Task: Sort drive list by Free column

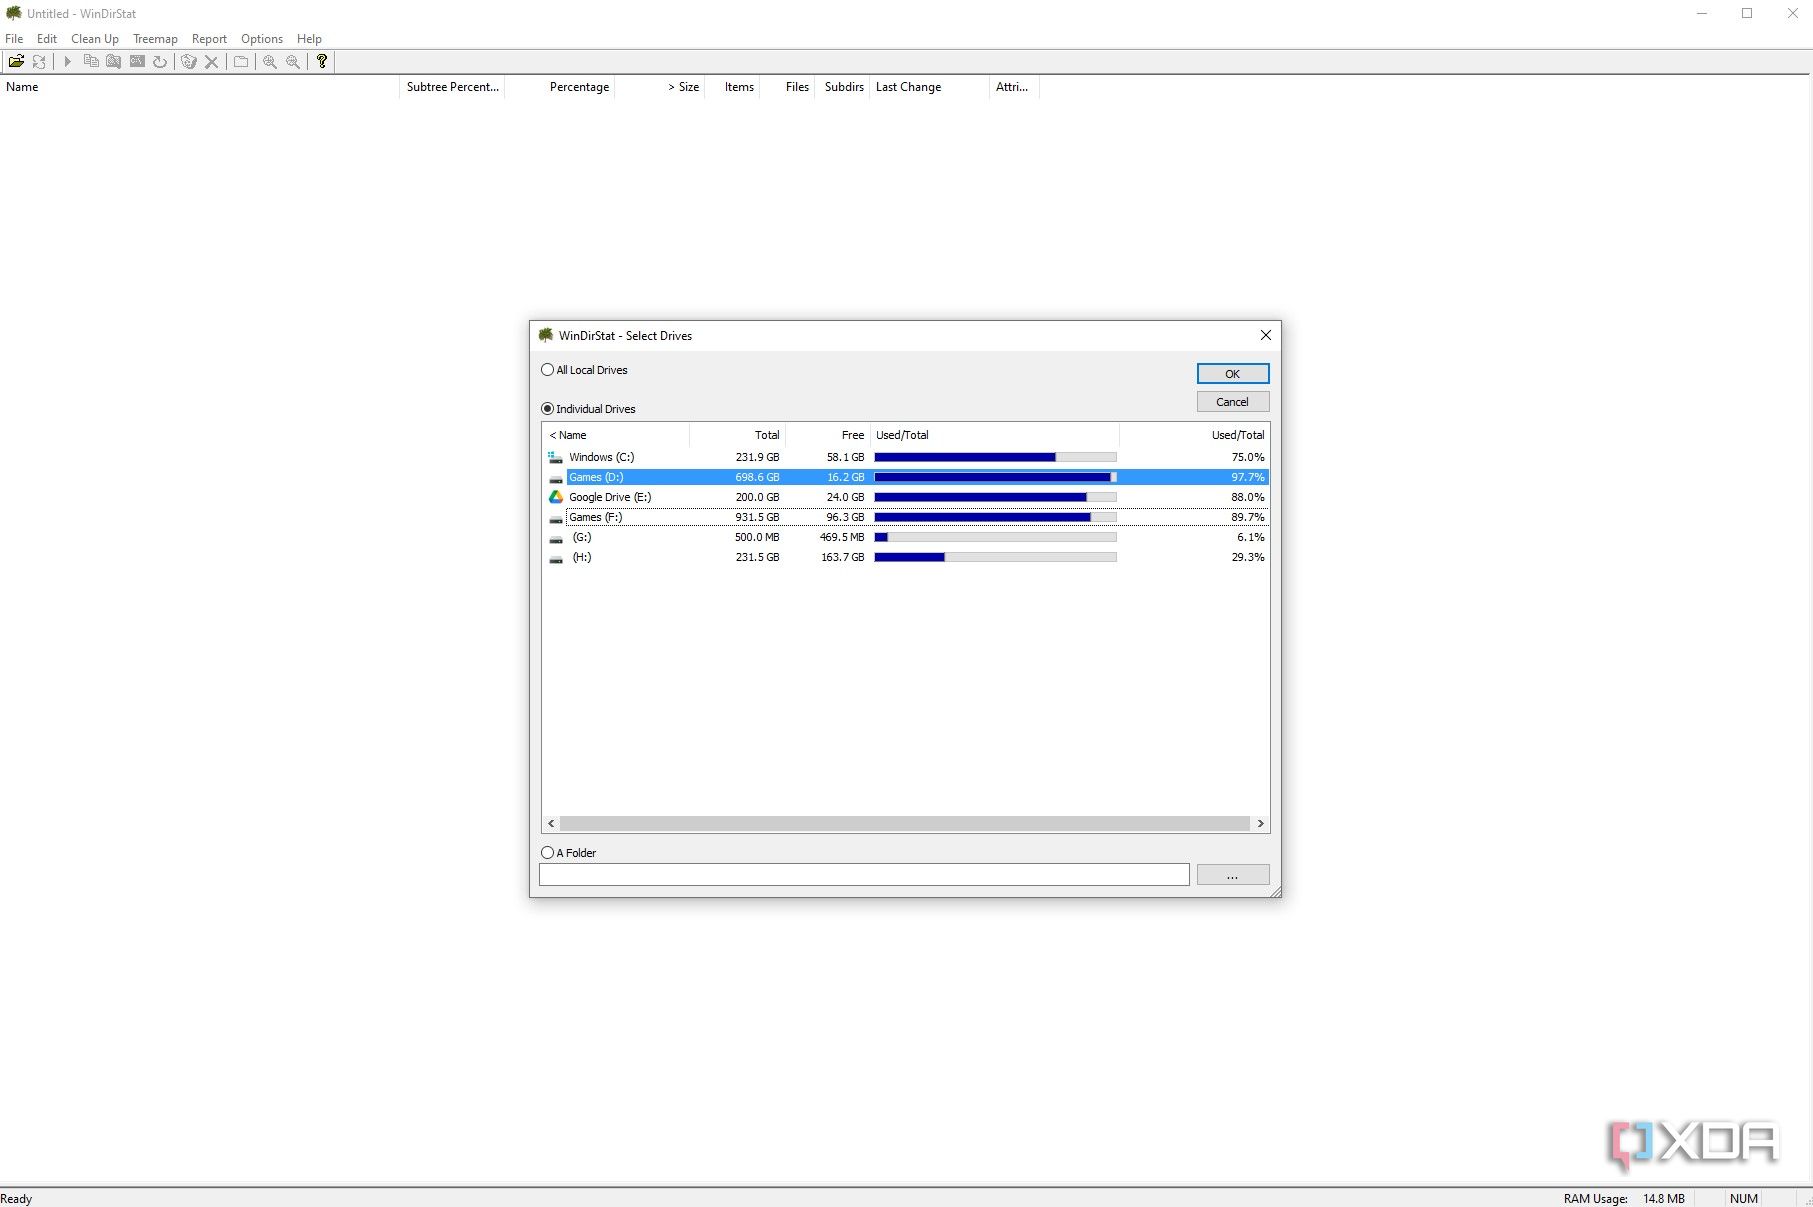Action: (x=827, y=435)
